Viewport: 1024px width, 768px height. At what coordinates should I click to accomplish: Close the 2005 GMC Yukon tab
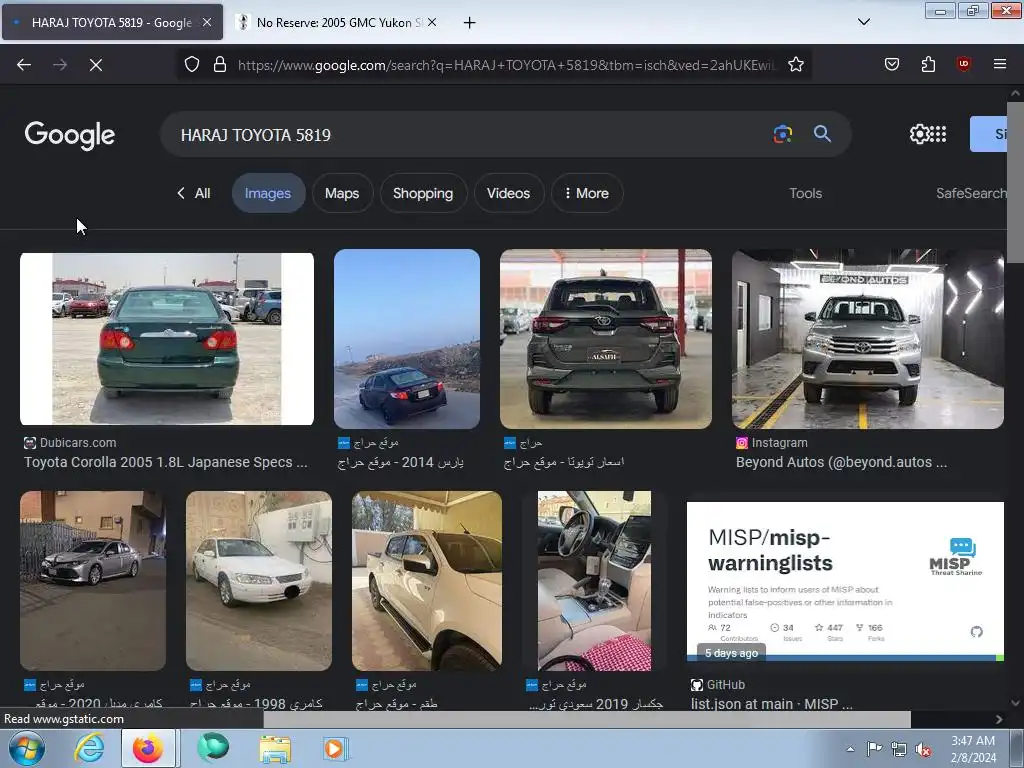point(432,22)
